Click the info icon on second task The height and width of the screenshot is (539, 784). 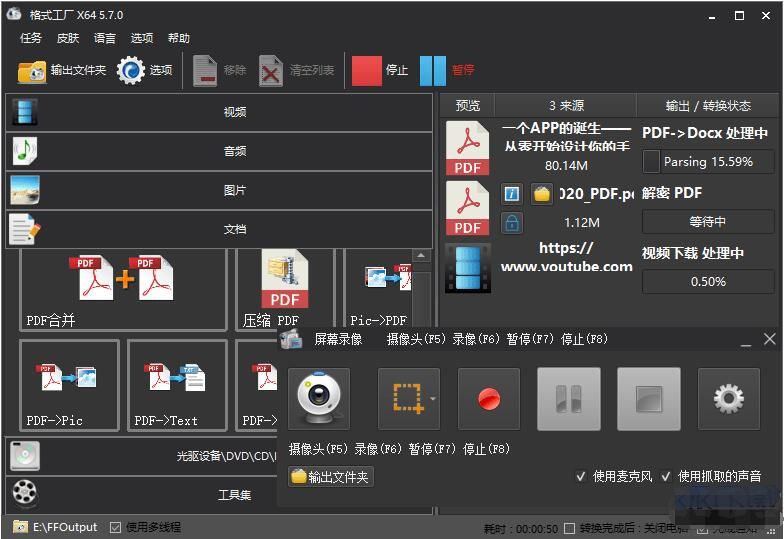coord(512,194)
